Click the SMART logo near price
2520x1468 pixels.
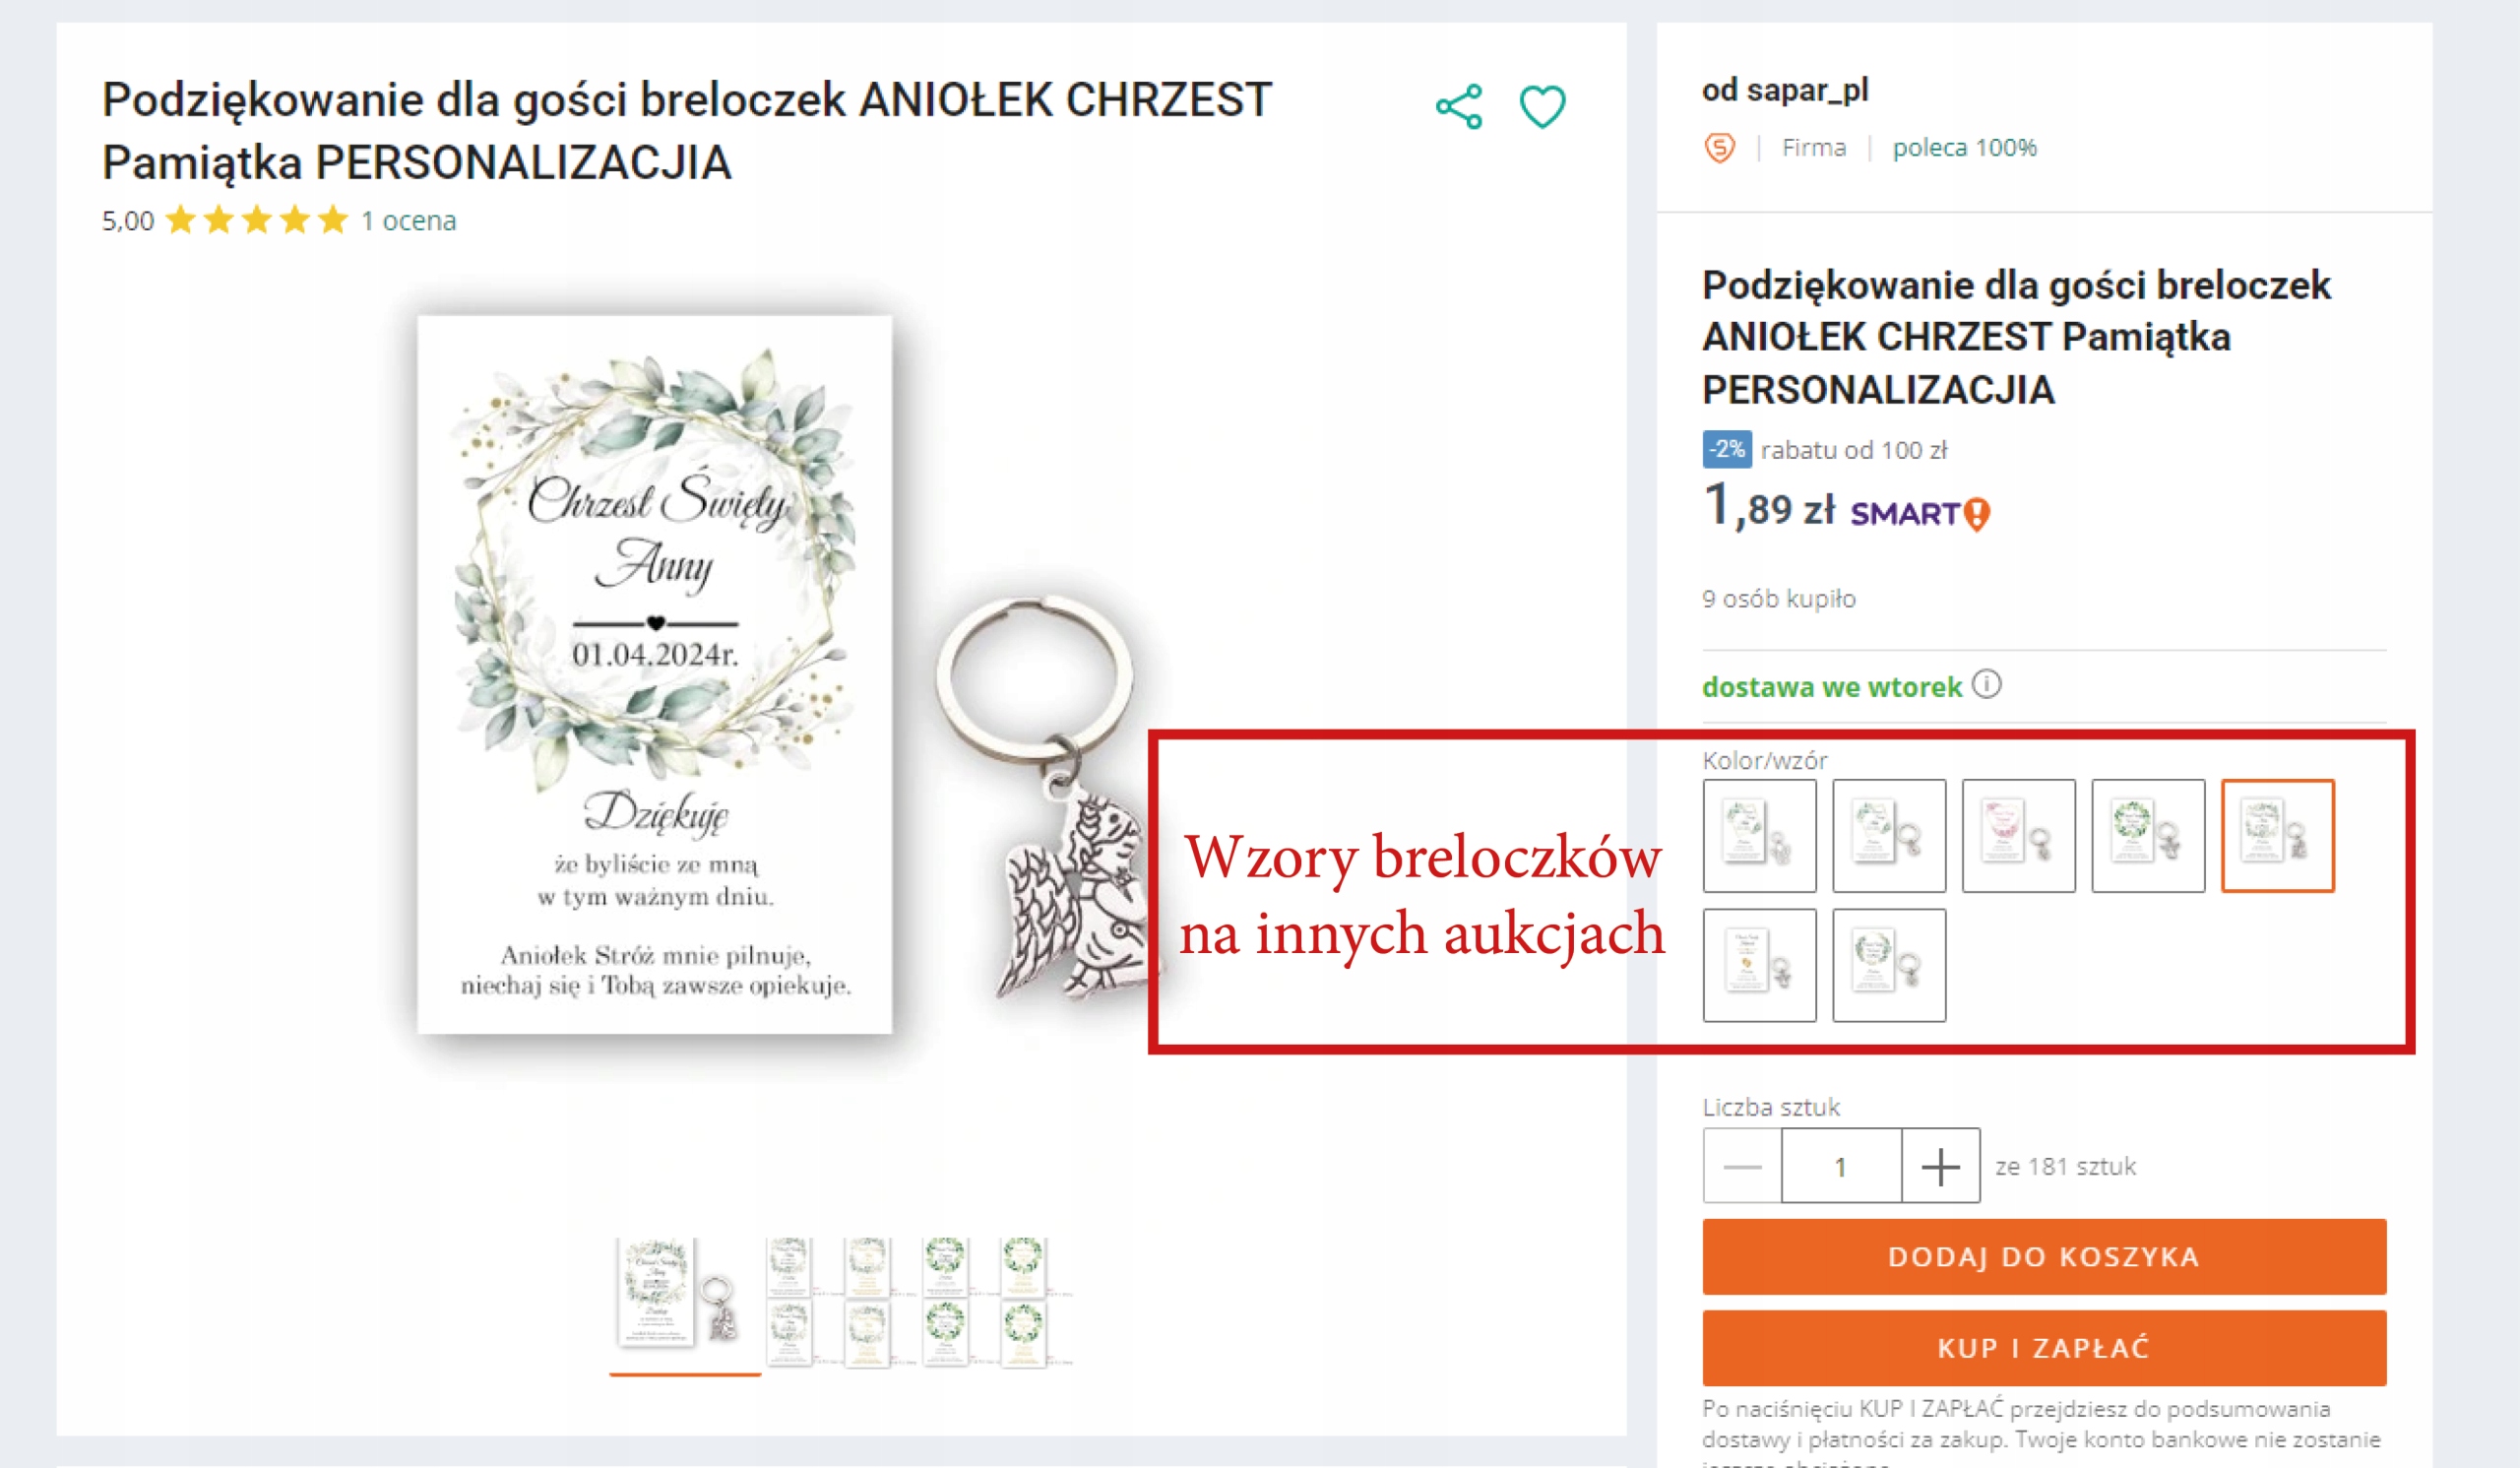[x=1920, y=514]
